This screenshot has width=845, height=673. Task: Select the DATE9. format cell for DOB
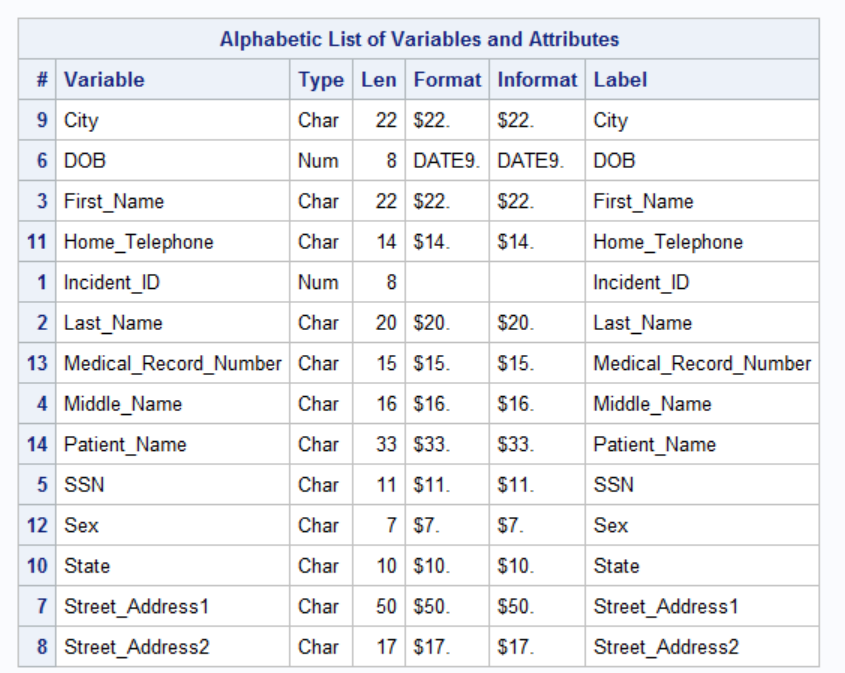tap(446, 161)
